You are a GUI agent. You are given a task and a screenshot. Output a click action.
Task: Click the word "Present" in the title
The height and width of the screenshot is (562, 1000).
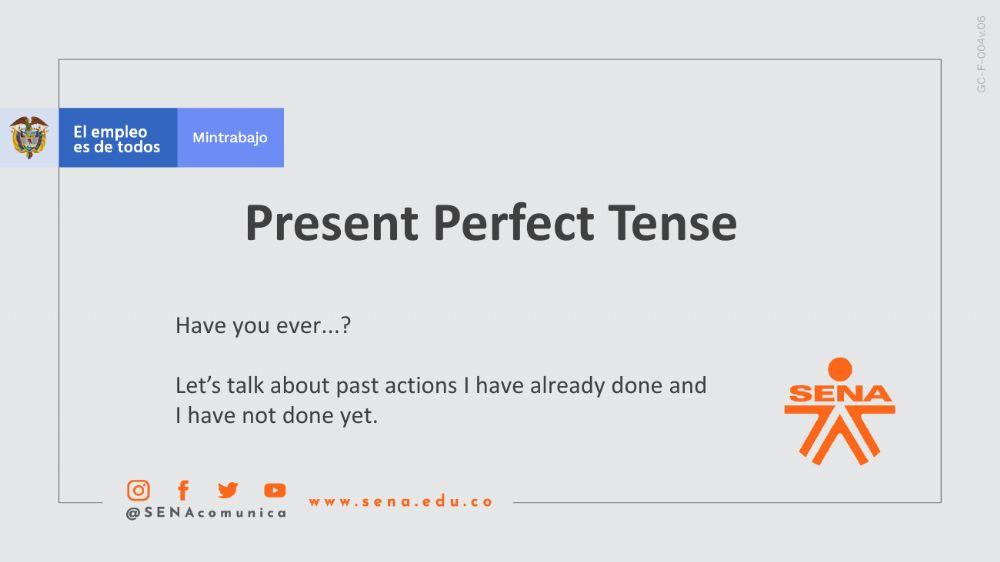tap(332, 223)
